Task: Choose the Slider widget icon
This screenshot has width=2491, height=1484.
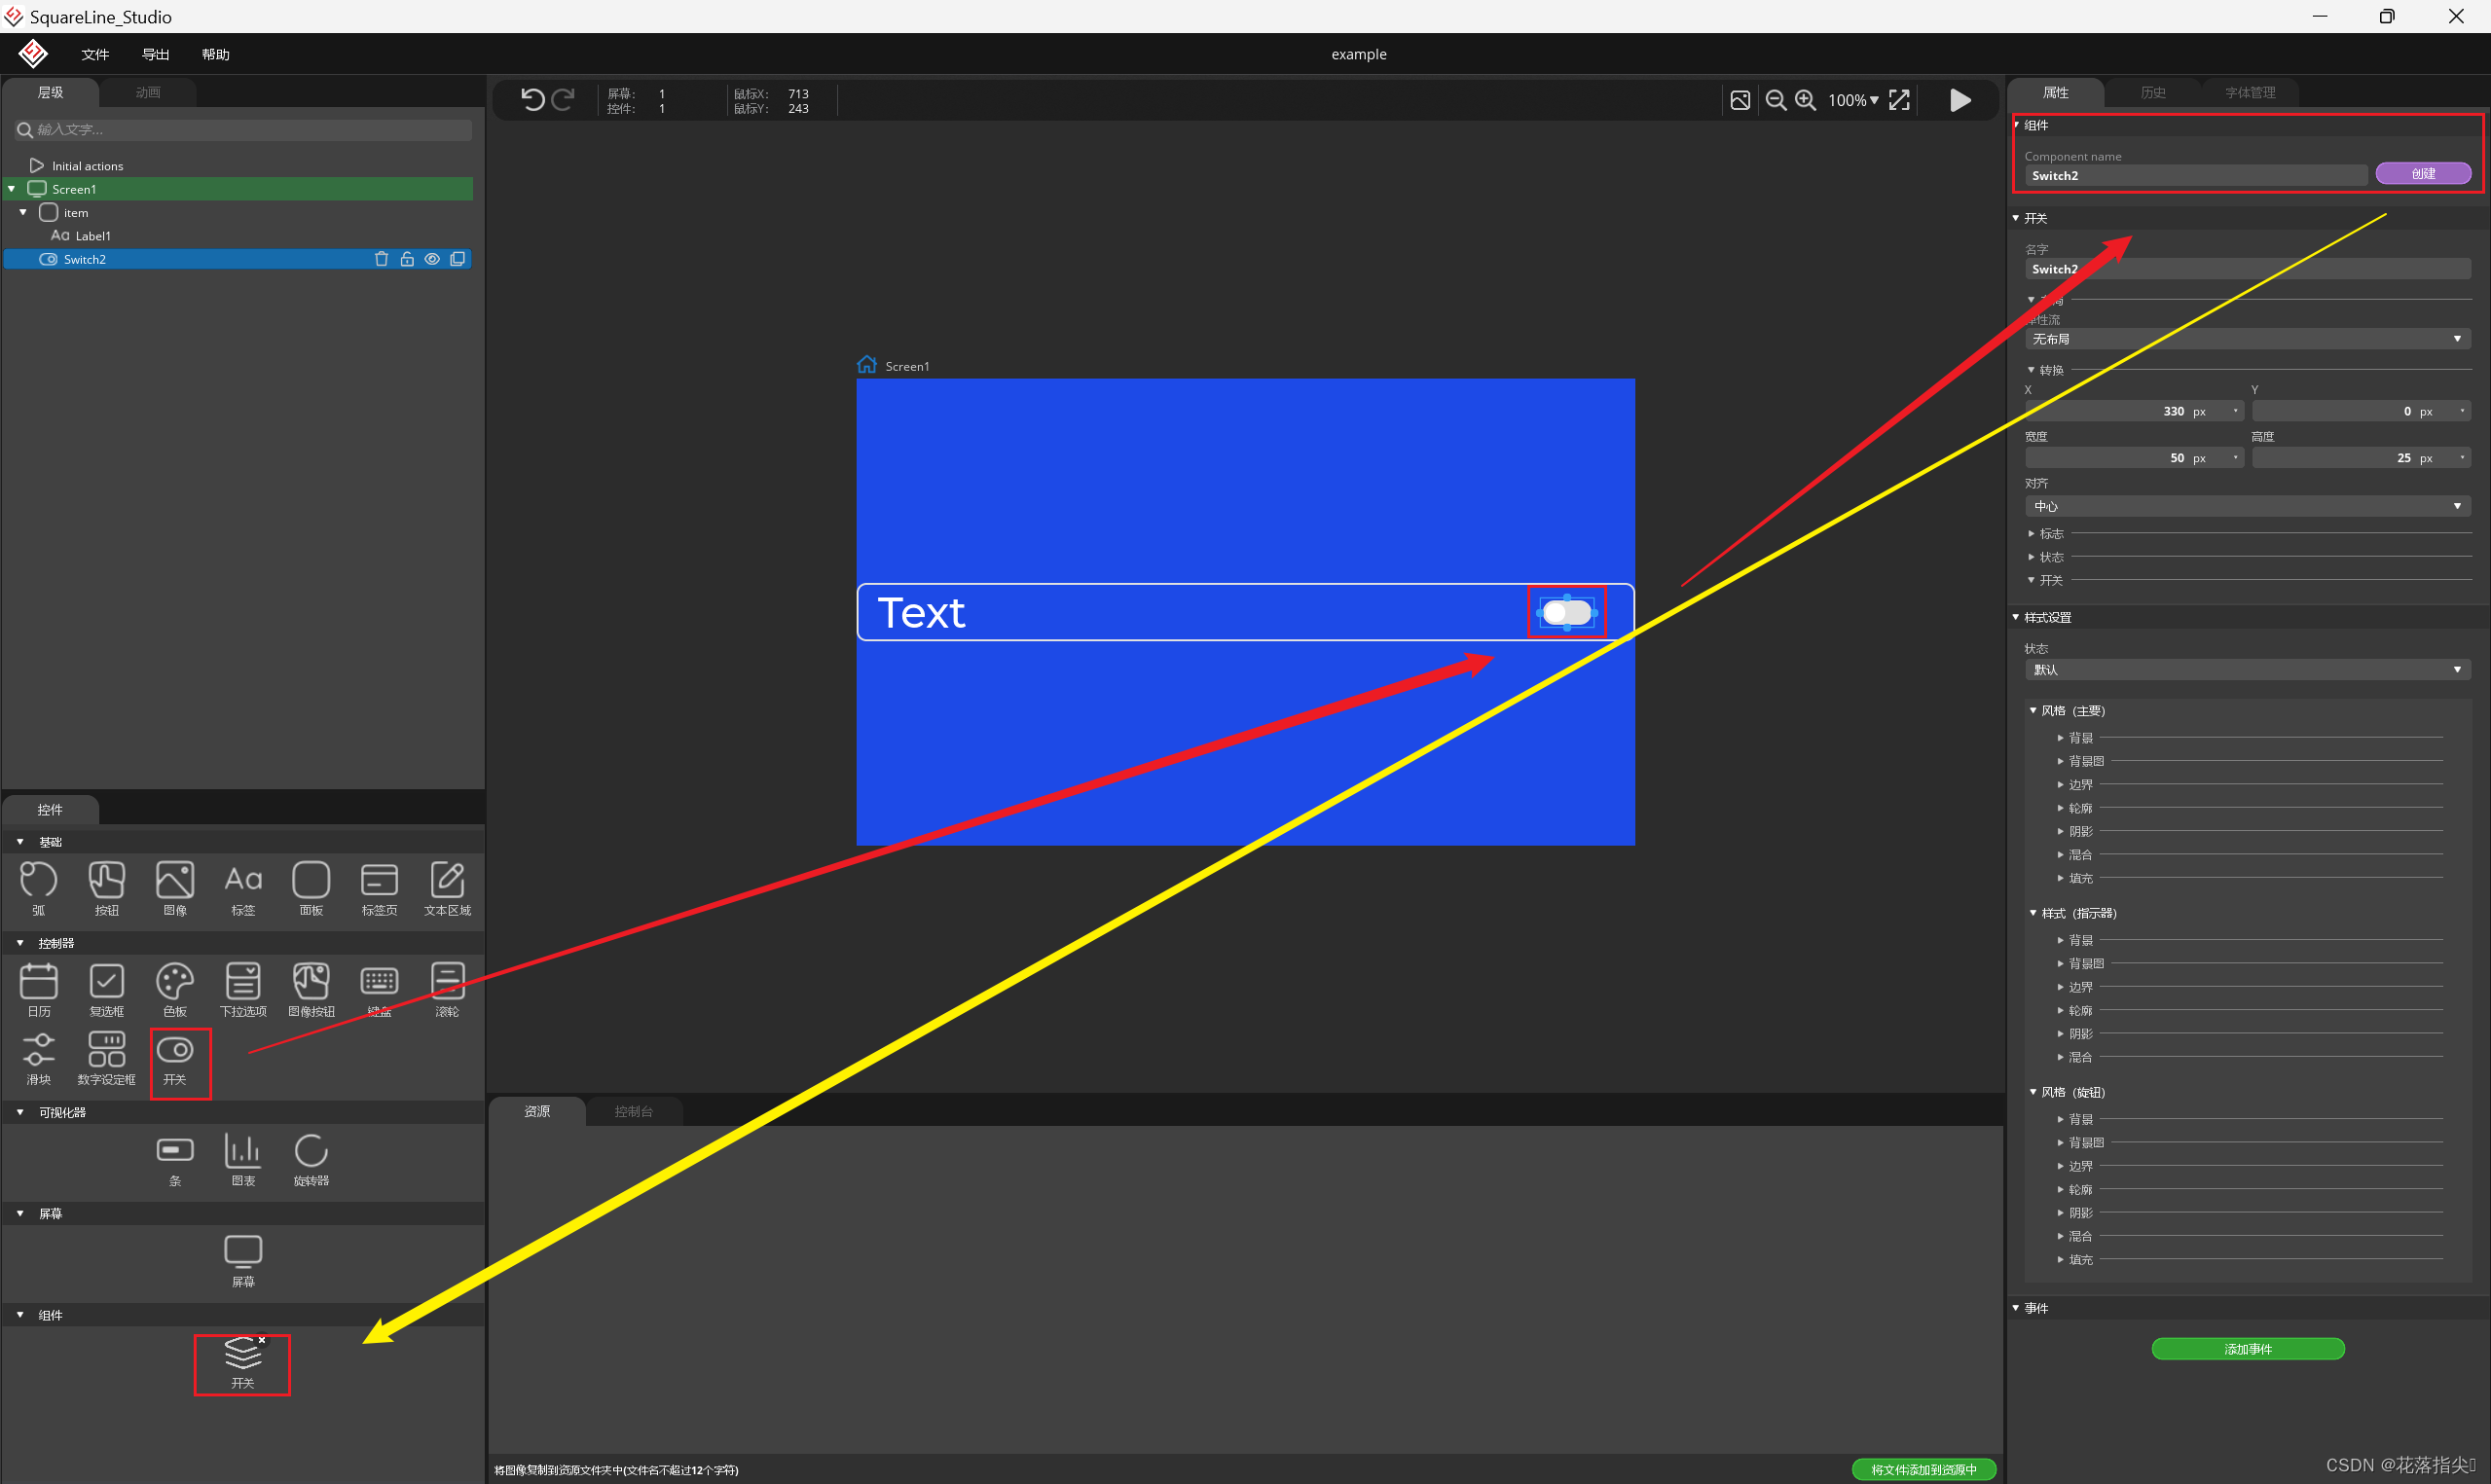Action: tap(38, 1050)
